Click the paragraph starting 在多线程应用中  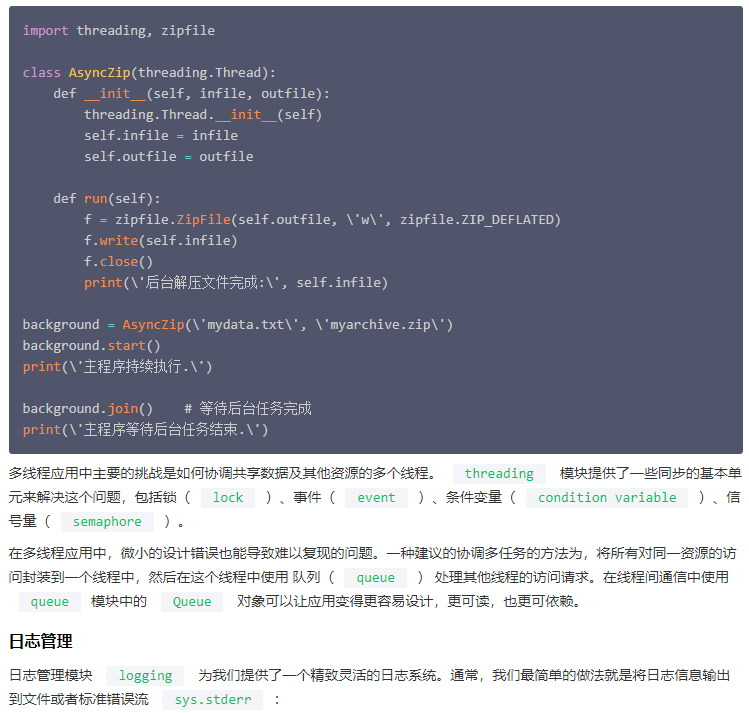[373, 577]
